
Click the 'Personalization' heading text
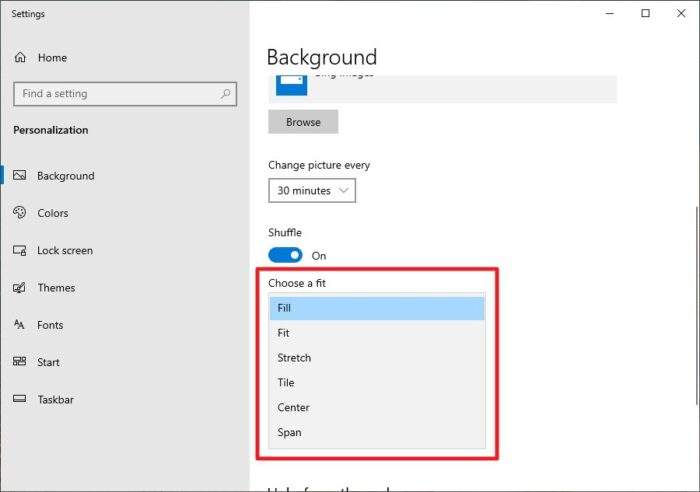(x=51, y=130)
